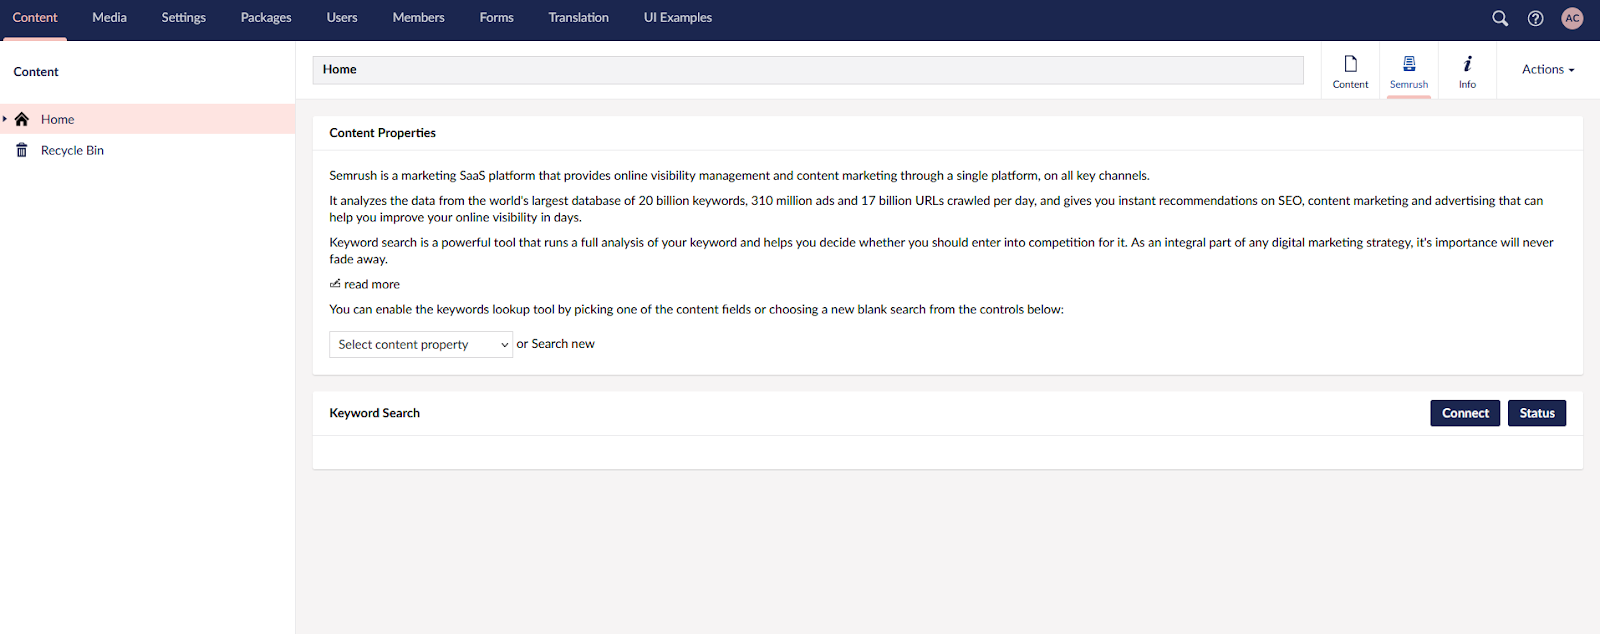Select the Home item in the tree
The width and height of the screenshot is (1600, 634).
tap(147, 119)
